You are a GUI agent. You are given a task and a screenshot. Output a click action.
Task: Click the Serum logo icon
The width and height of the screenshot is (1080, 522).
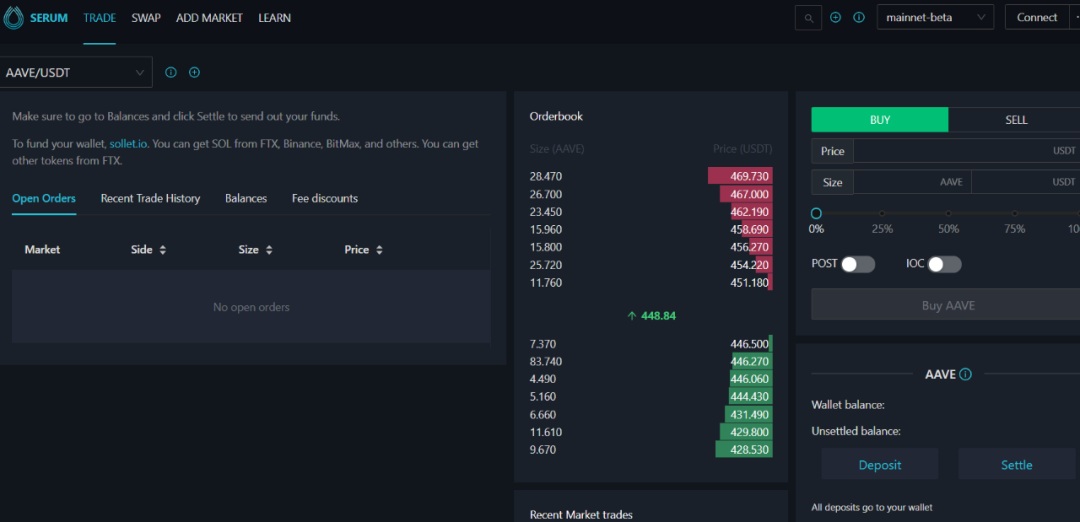[13, 18]
